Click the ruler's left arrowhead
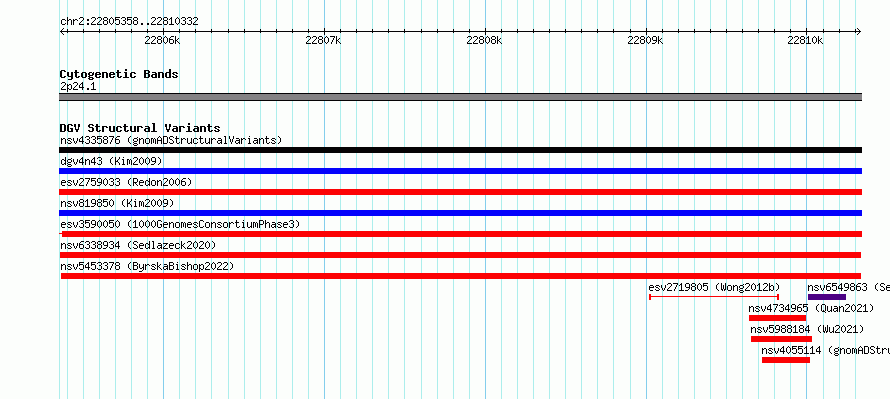Image resolution: width=890 pixels, height=399 pixels. (62, 32)
